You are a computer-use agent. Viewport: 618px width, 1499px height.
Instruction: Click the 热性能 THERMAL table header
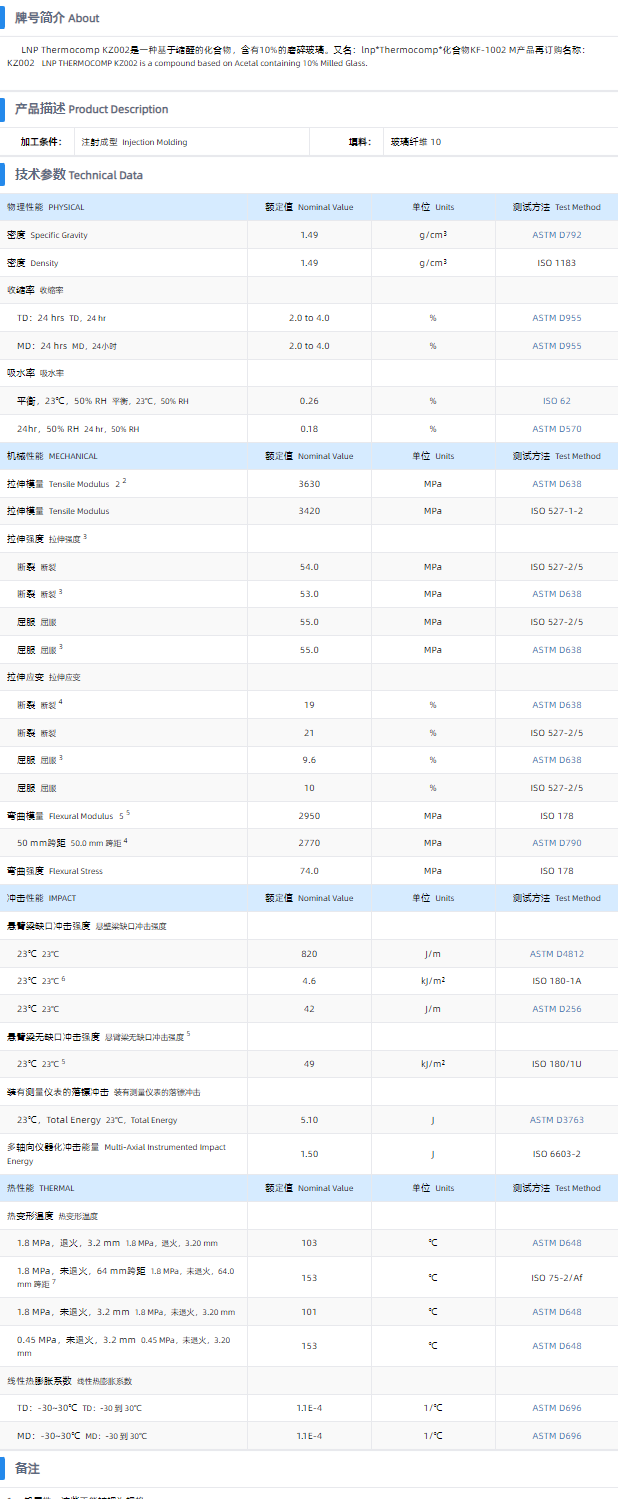click(40, 1188)
